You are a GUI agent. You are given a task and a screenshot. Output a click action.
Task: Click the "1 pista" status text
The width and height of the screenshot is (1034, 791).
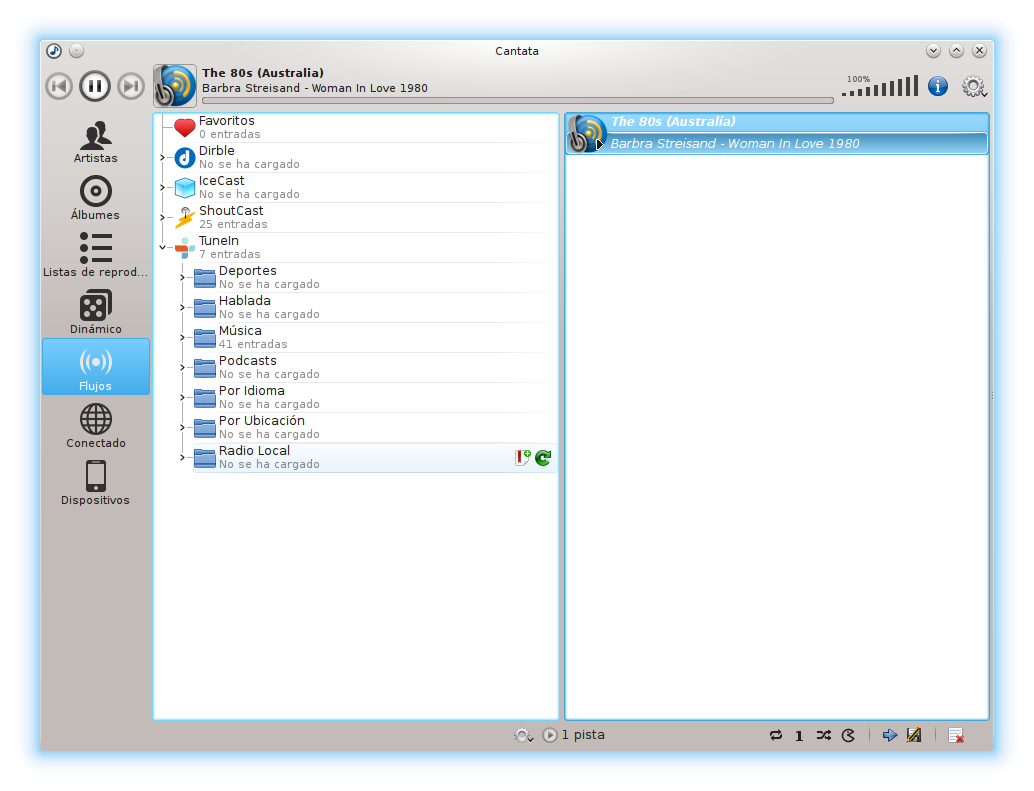583,735
